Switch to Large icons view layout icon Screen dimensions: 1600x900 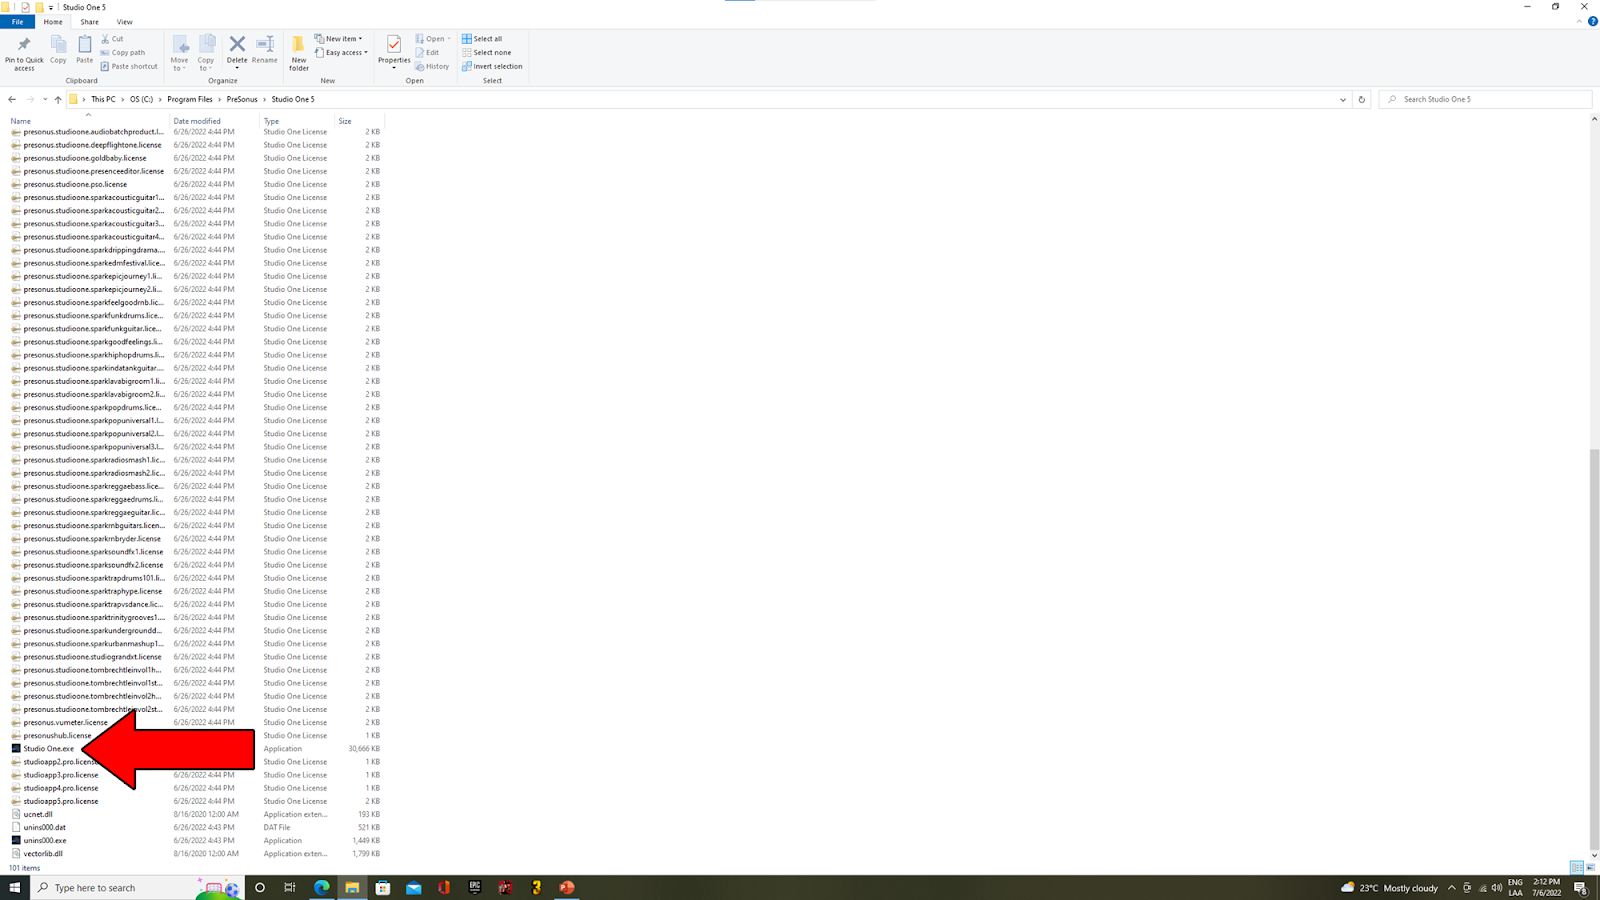click(x=1591, y=868)
